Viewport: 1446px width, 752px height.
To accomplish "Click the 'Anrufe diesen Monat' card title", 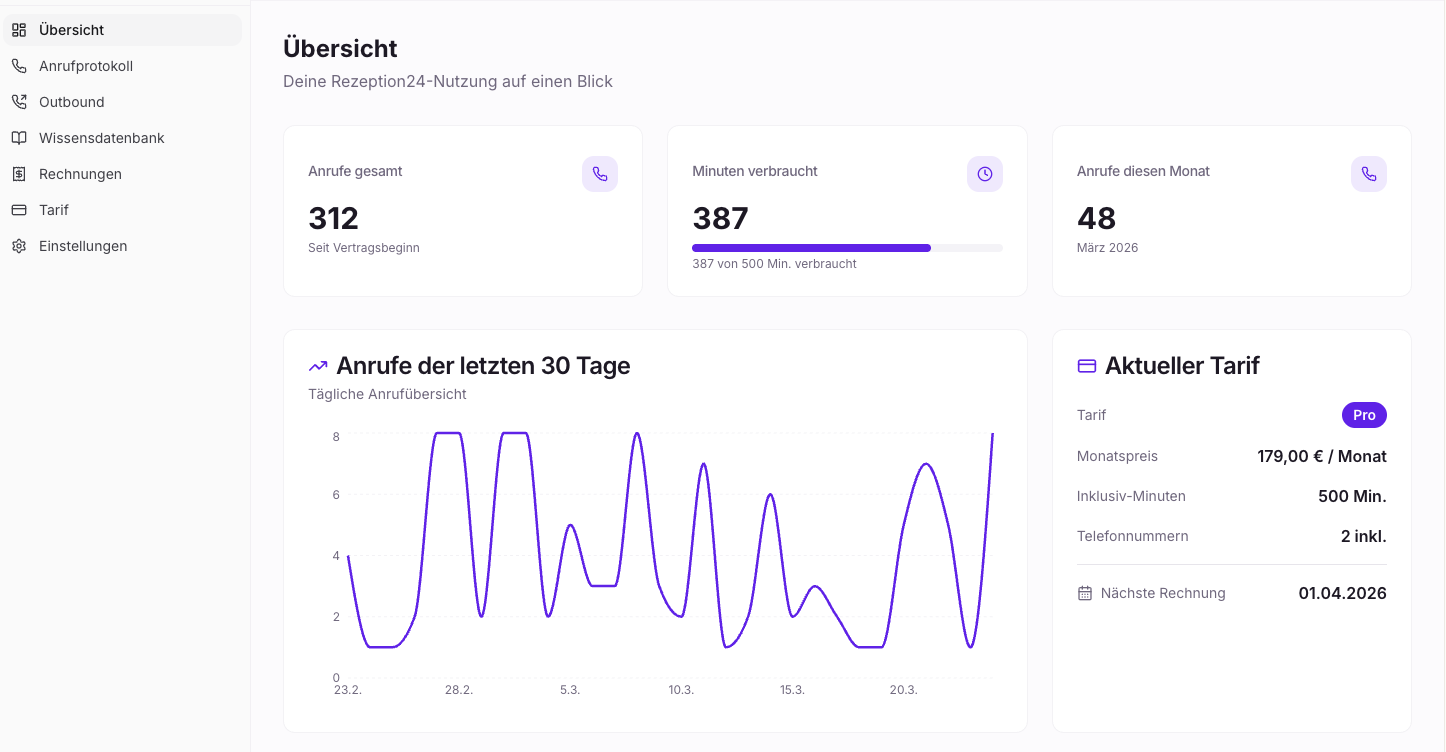I will click(1143, 171).
